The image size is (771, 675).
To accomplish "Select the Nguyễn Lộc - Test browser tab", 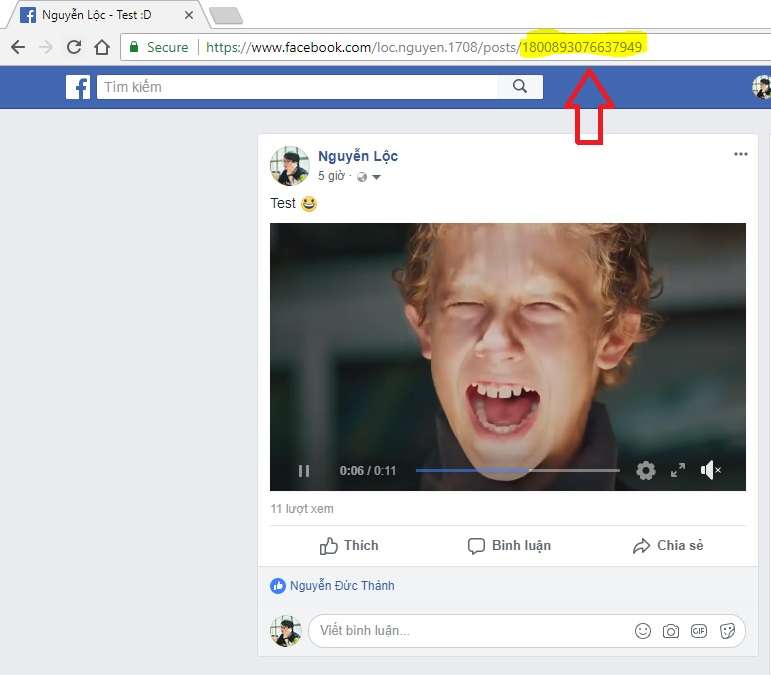I will pos(98,15).
